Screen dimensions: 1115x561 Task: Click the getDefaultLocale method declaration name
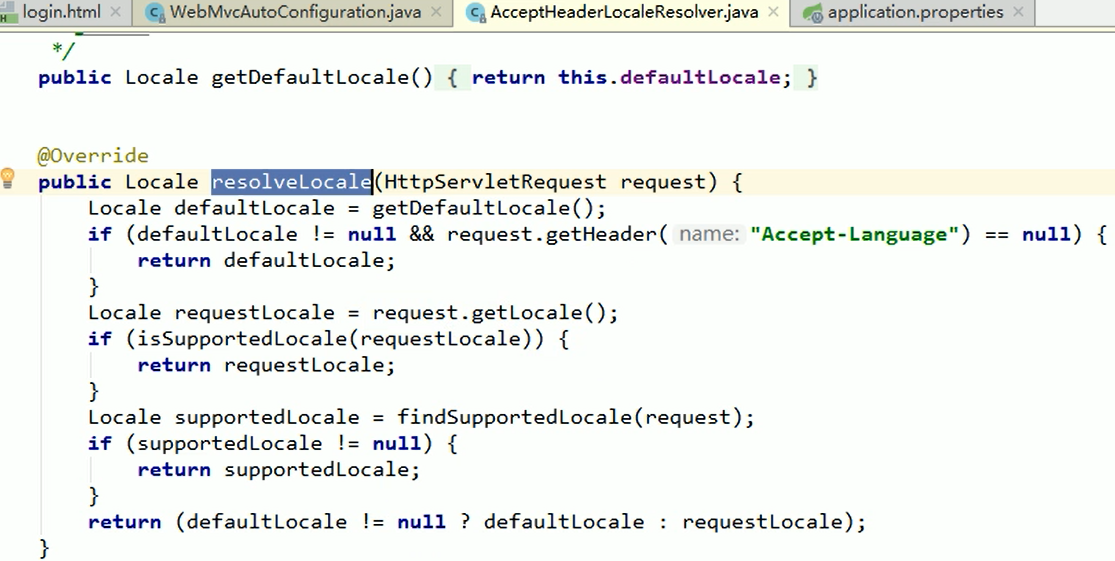pos(309,78)
